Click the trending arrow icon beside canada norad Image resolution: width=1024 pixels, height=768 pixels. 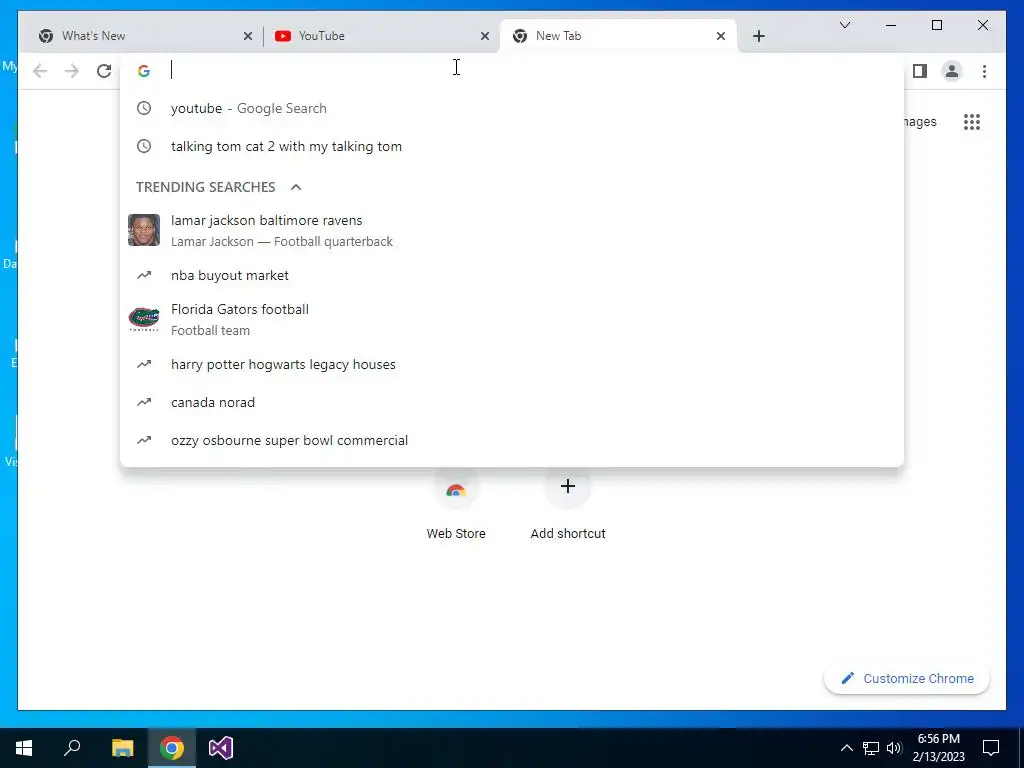[144, 402]
